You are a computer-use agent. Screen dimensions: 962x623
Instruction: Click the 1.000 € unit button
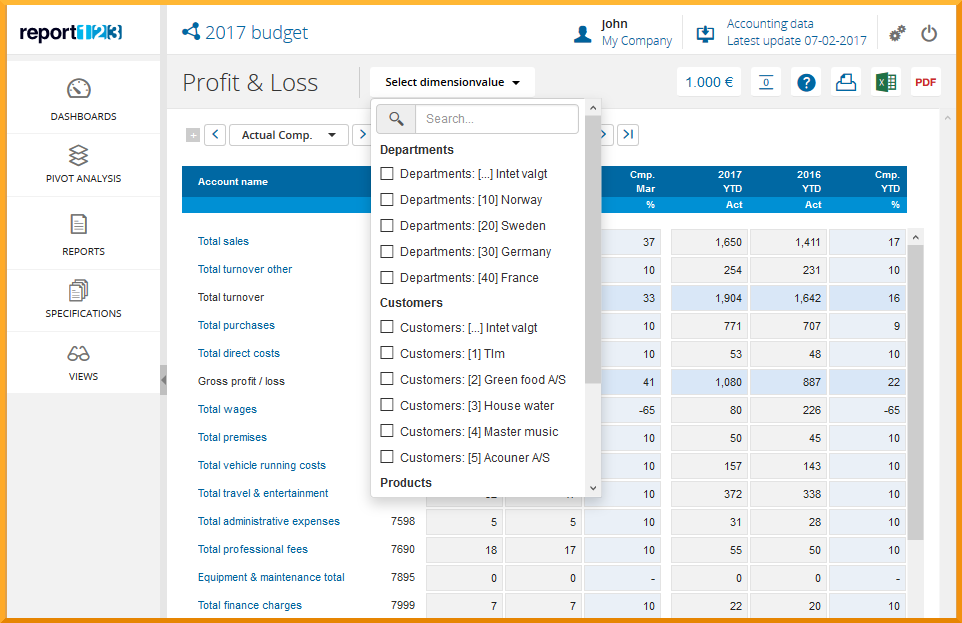tap(709, 83)
